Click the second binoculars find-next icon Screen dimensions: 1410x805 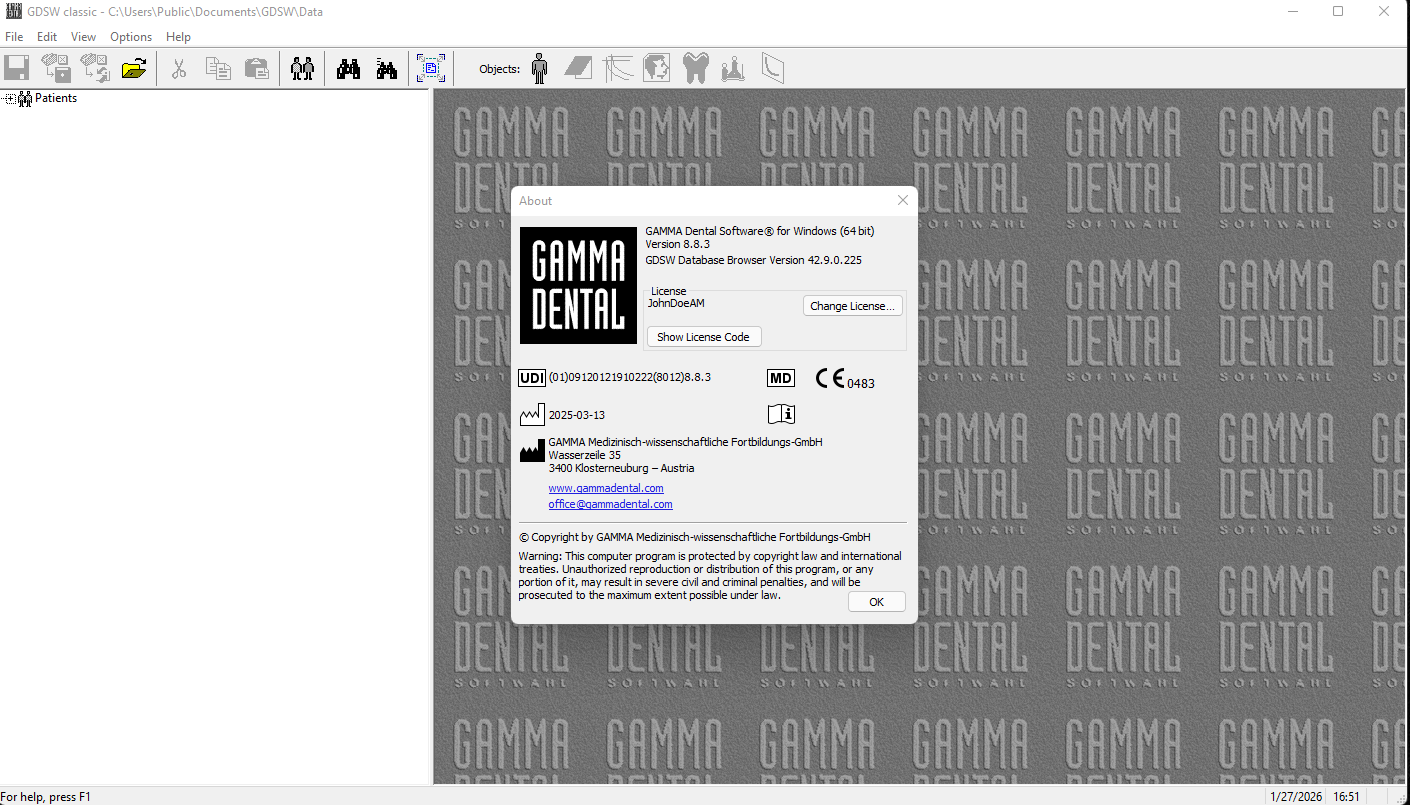pyautogui.click(x=387, y=68)
